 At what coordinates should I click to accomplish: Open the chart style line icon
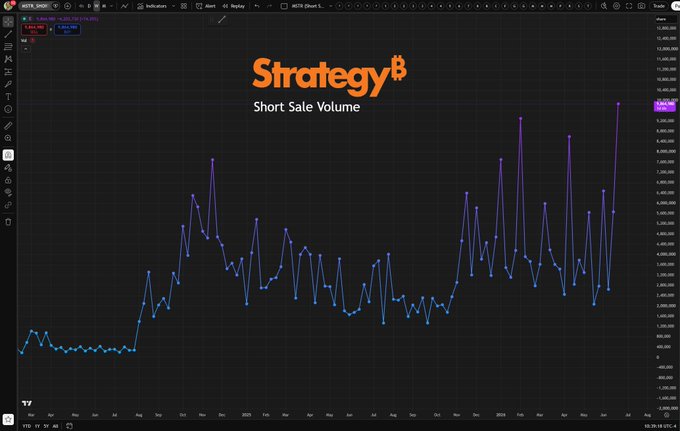[x=124, y=6]
